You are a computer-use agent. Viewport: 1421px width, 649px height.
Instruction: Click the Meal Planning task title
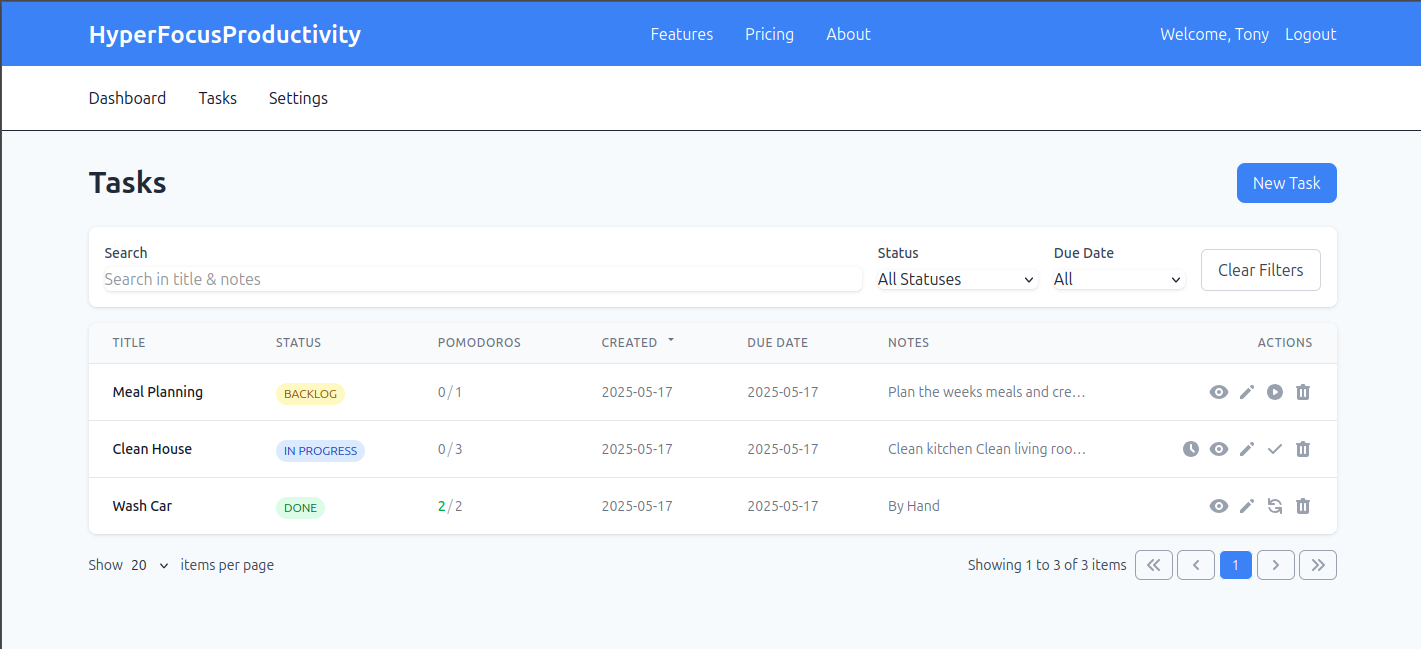(158, 392)
